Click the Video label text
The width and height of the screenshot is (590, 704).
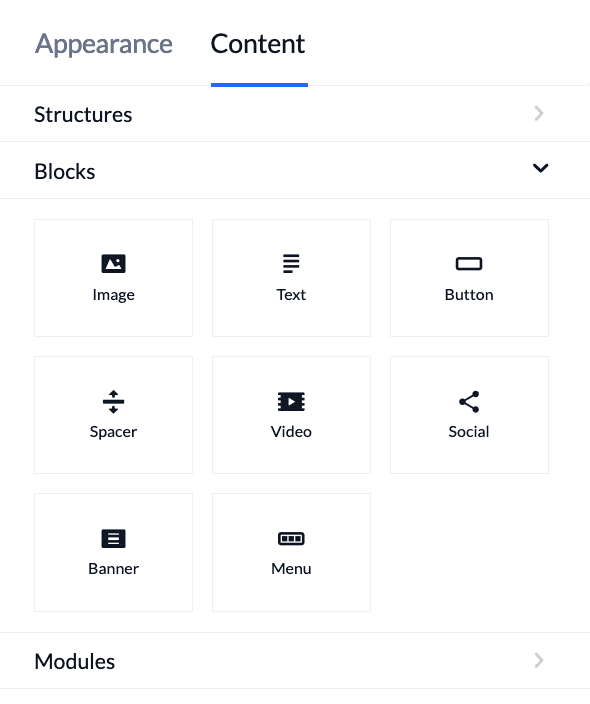pos(291,431)
